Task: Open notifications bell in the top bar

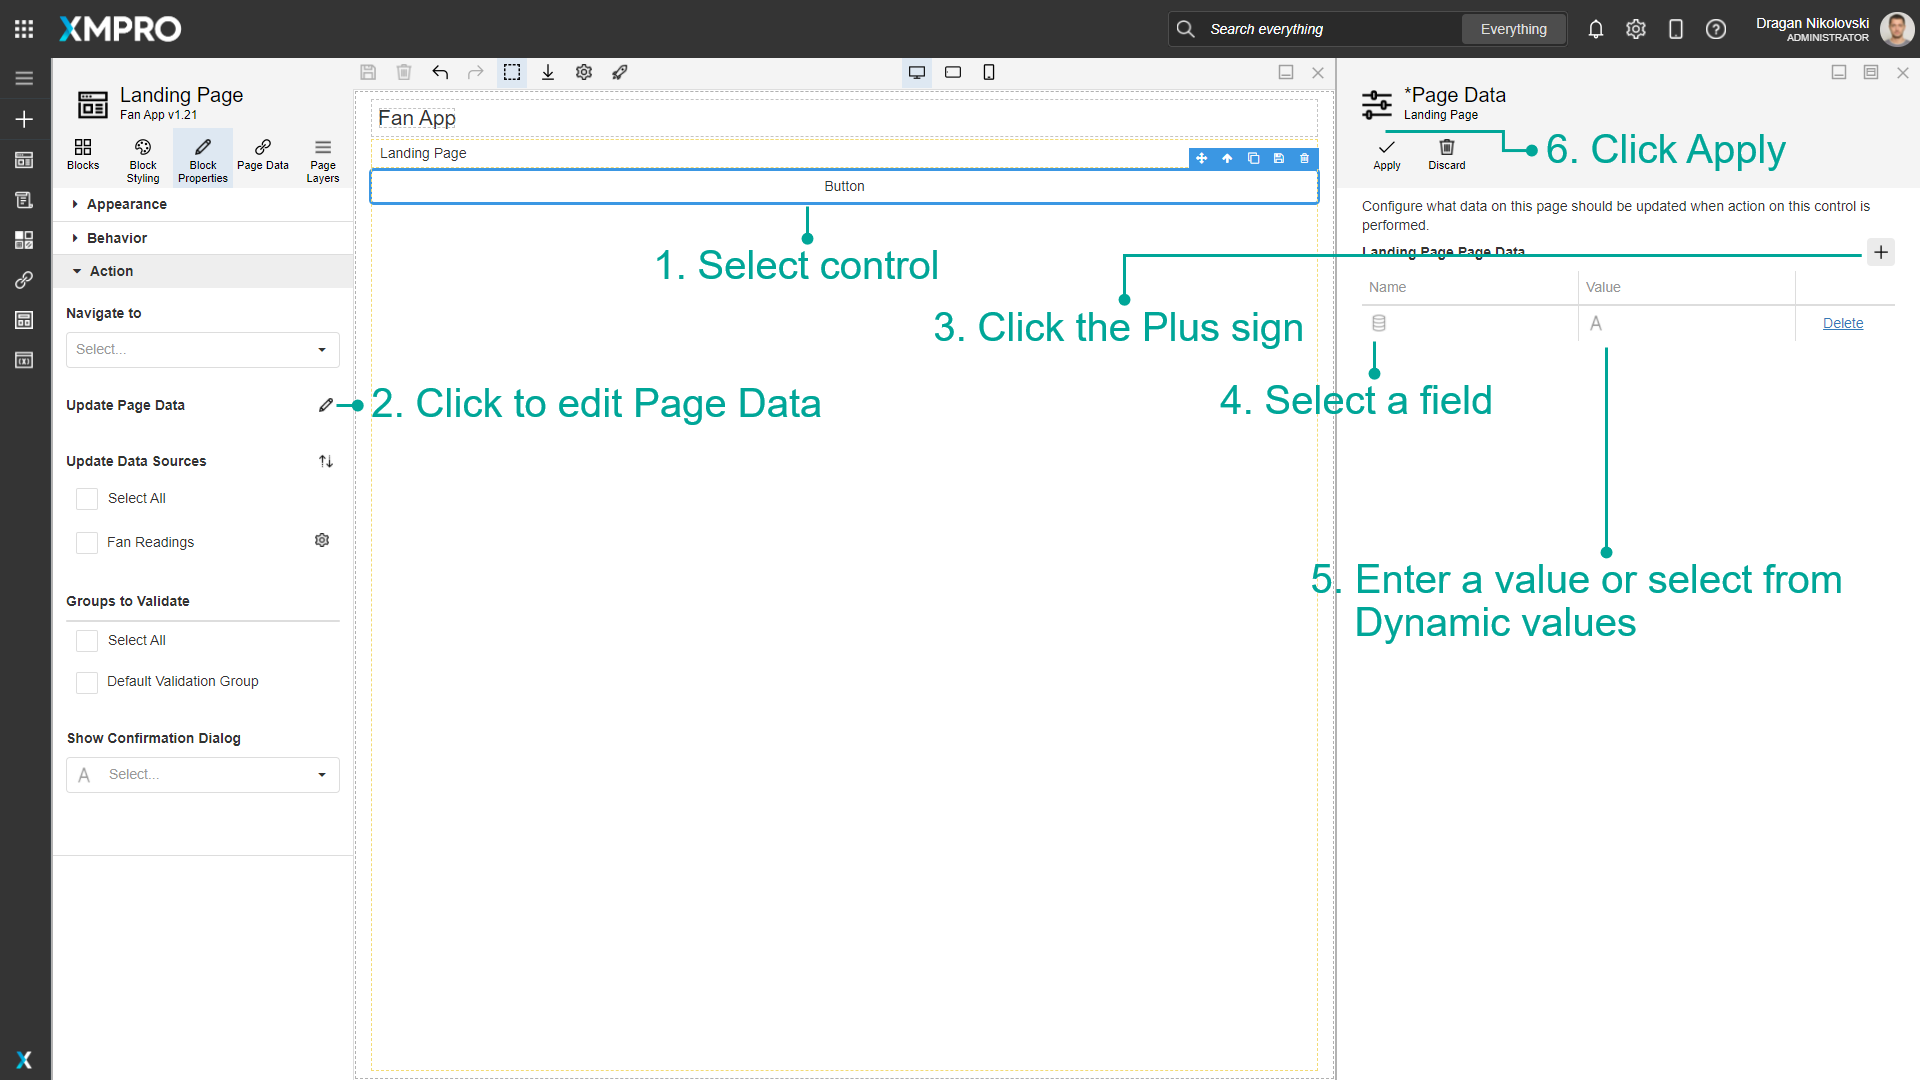Action: tap(1595, 29)
